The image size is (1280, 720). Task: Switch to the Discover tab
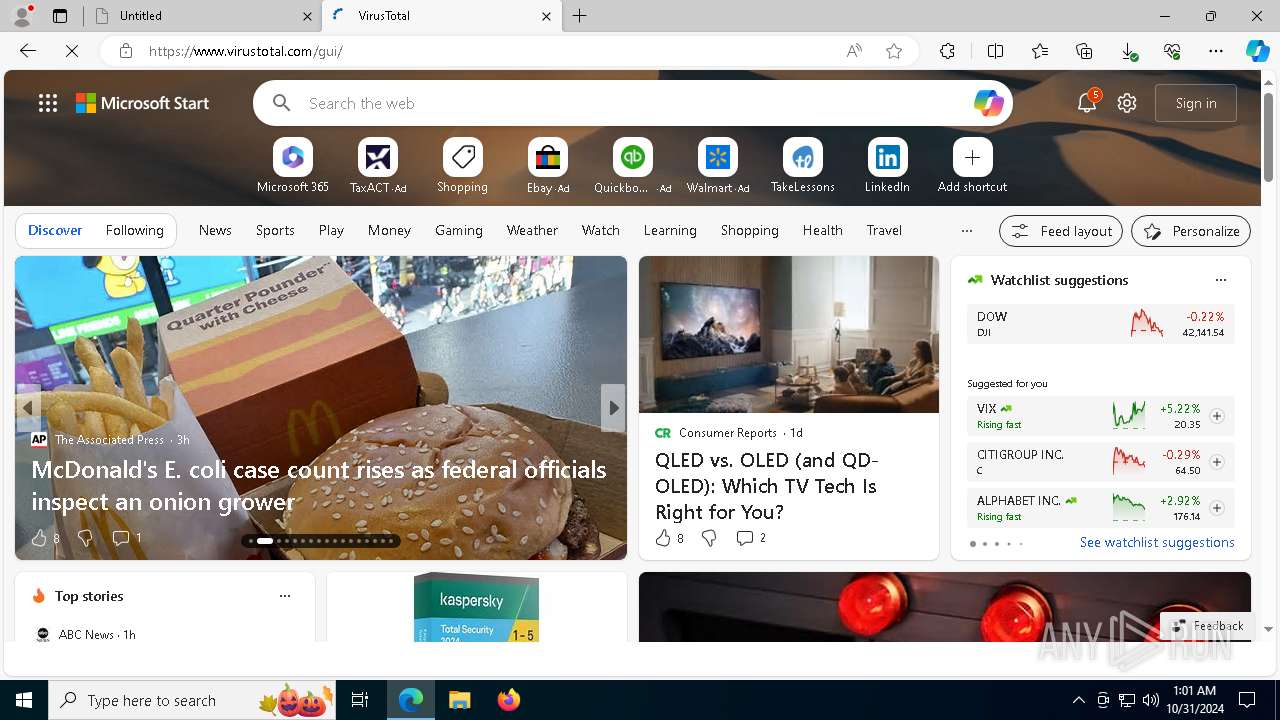coord(55,230)
